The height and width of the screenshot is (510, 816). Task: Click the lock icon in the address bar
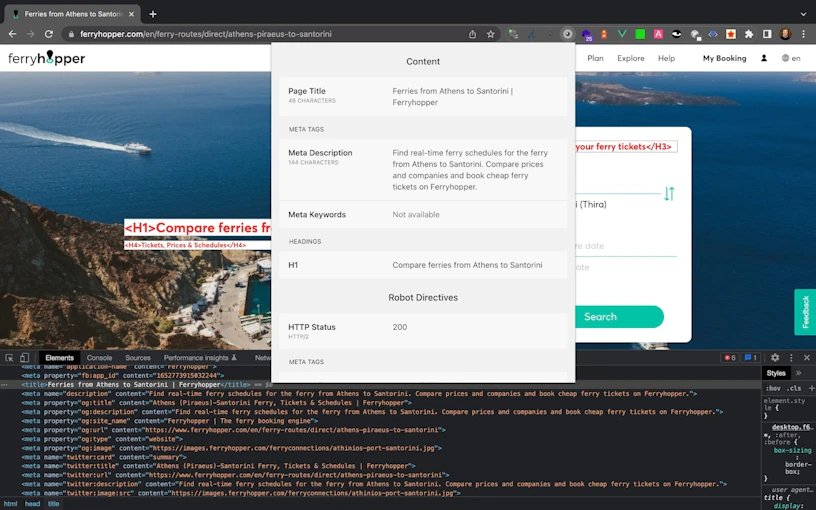(x=71, y=34)
